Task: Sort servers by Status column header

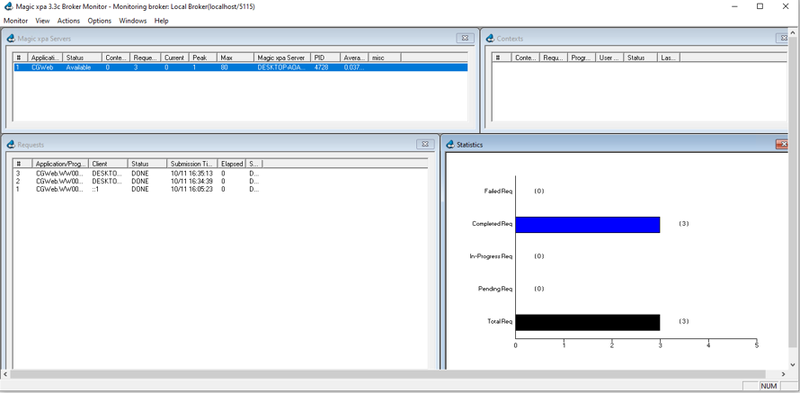Action: pyautogui.click(x=83, y=58)
